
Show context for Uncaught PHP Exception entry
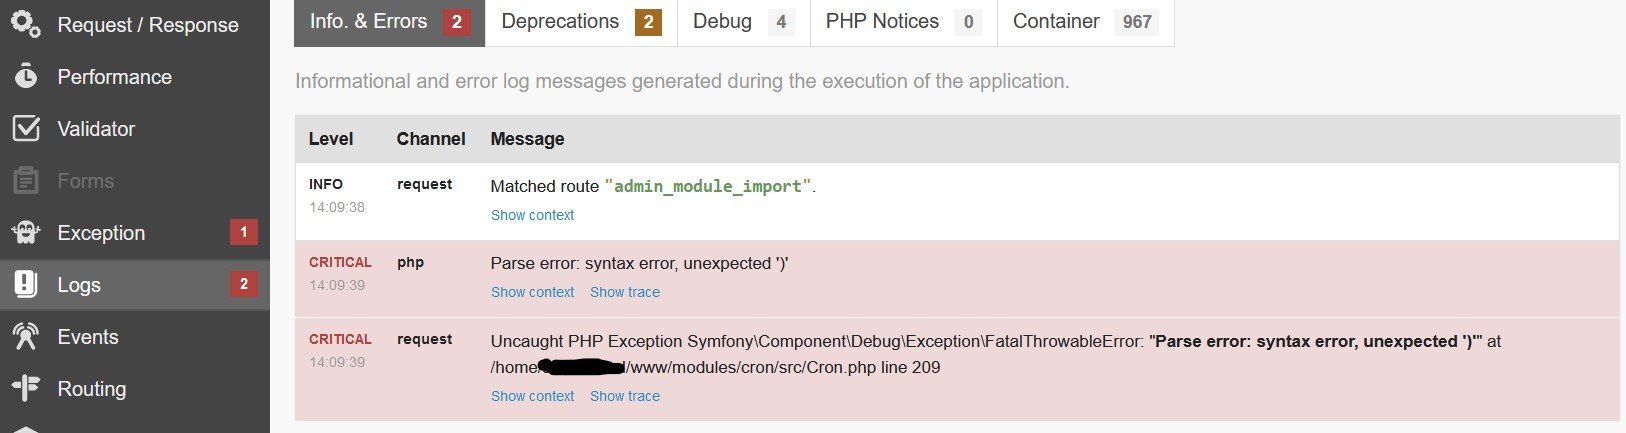pyautogui.click(x=532, y=396)
